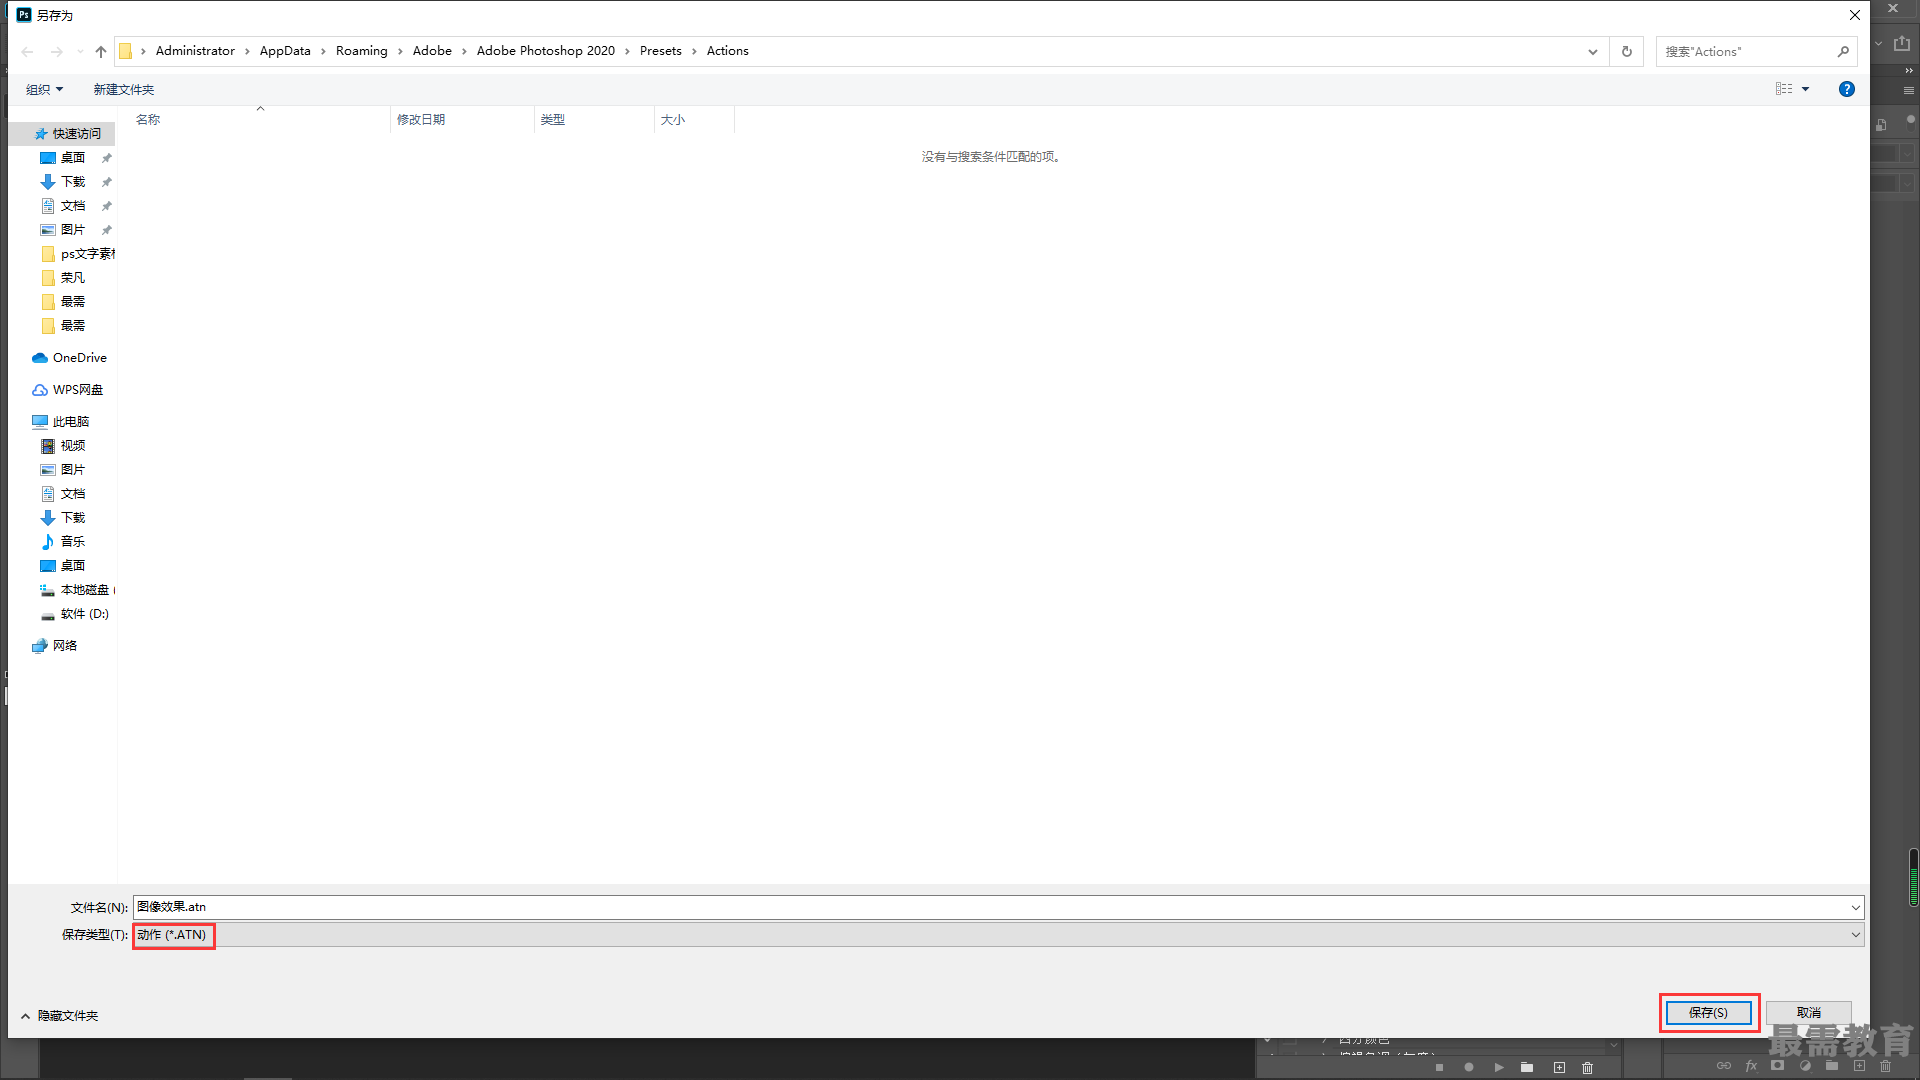
Task: Open the file name history dropdown
Action: point(1855,908)
